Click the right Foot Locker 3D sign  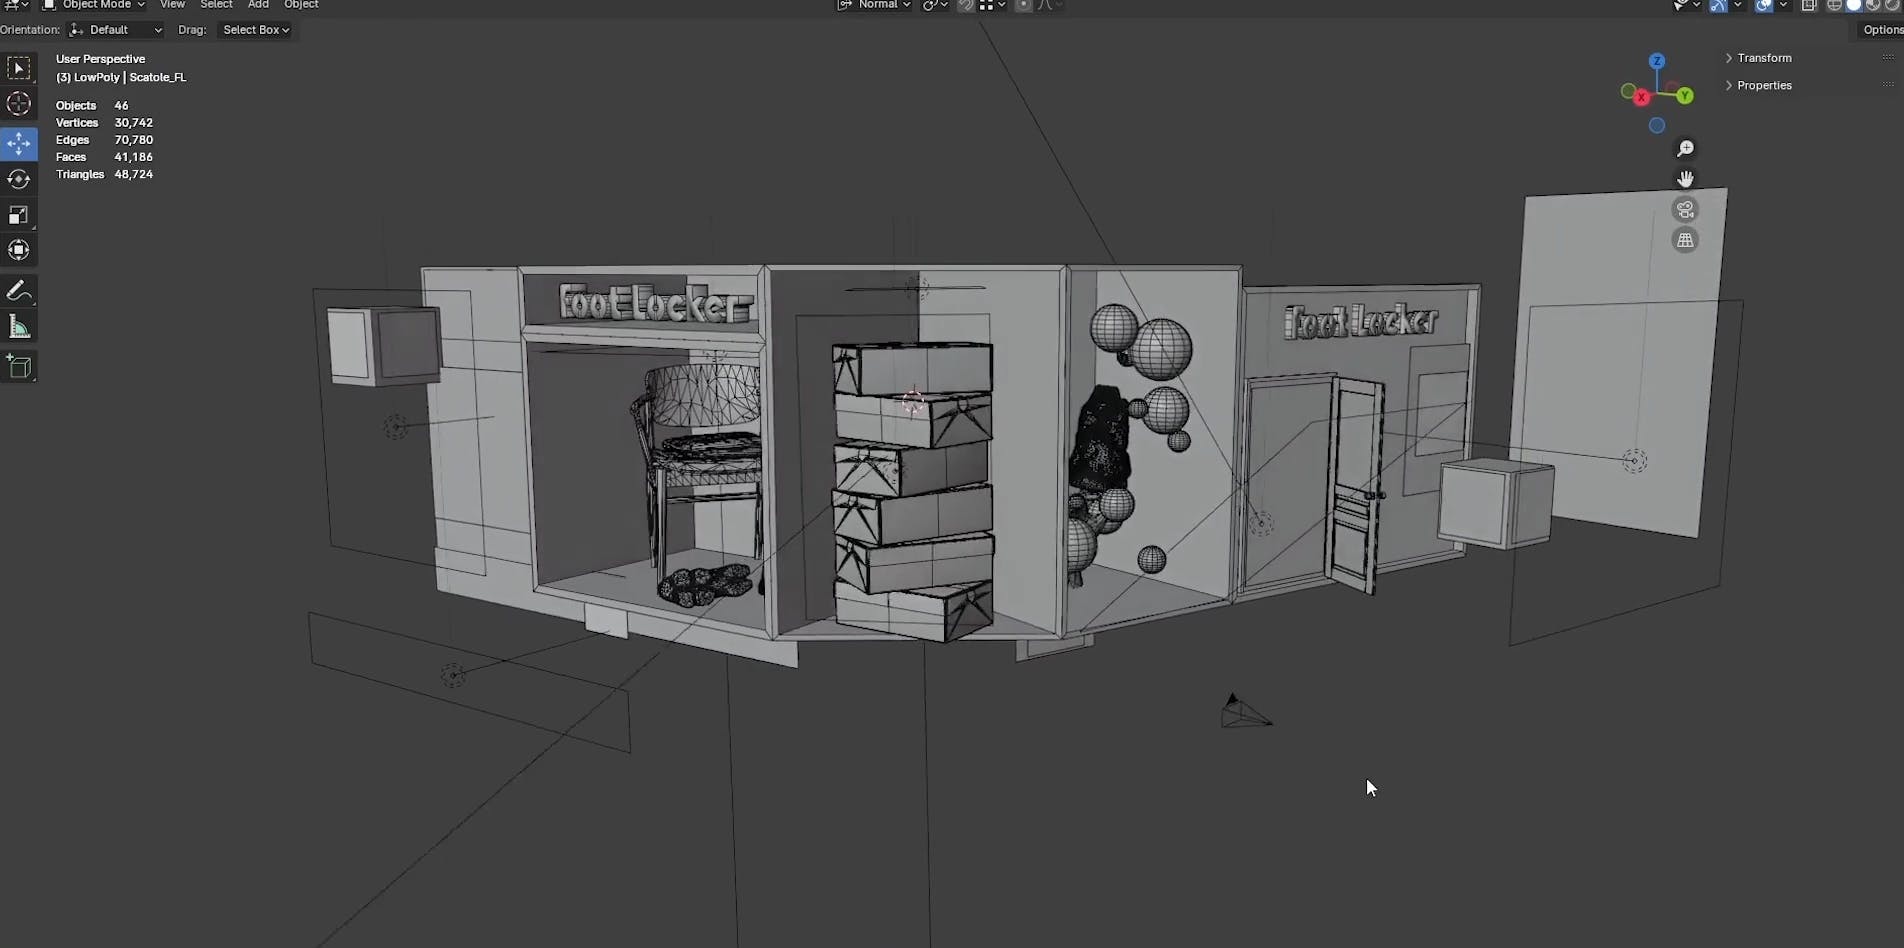point(1361,321)
